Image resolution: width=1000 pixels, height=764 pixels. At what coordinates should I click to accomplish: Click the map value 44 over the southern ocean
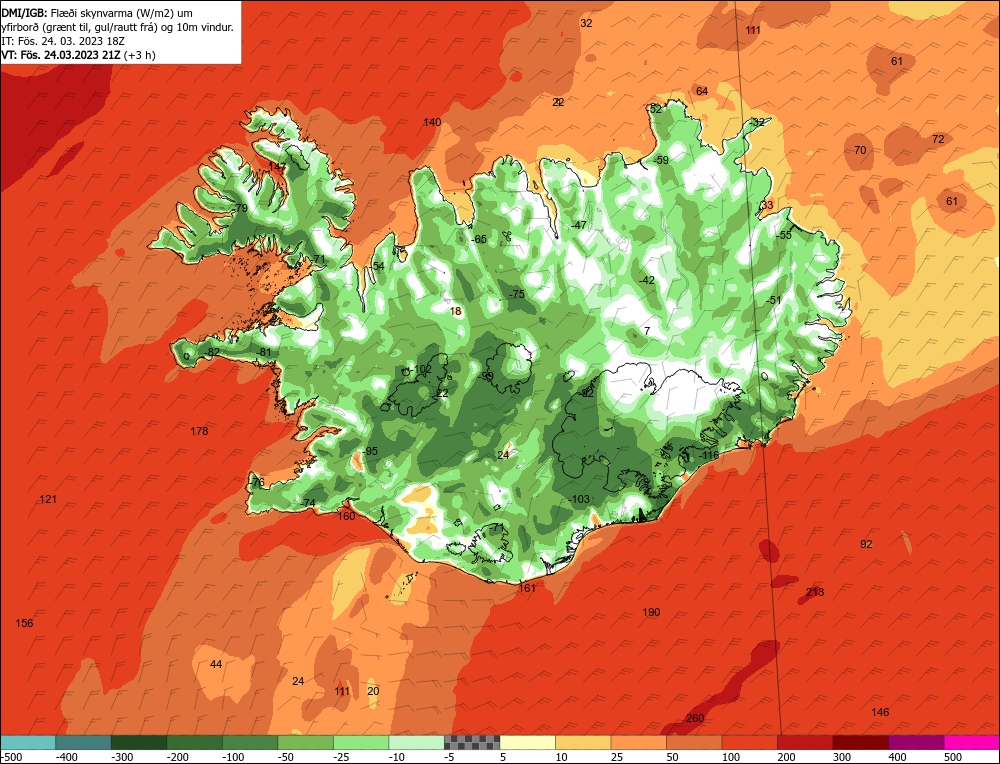click(216, 665)
